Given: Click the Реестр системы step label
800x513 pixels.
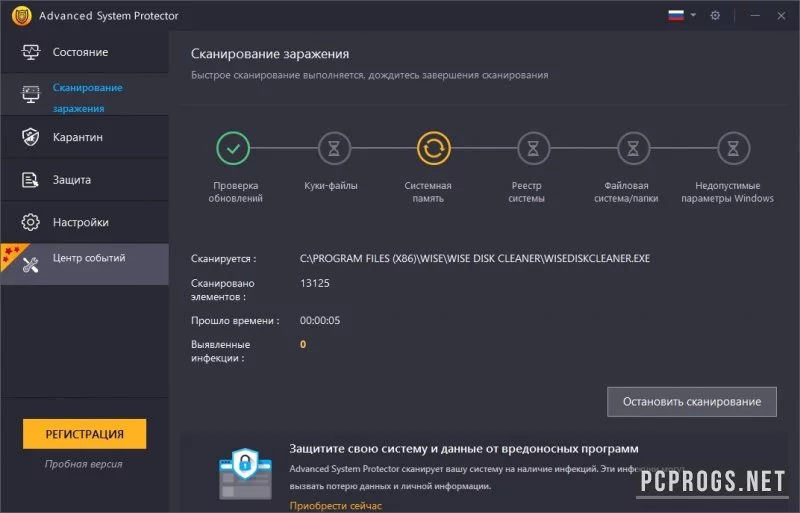Looking at the screenshot, I should tap(527, 192).
